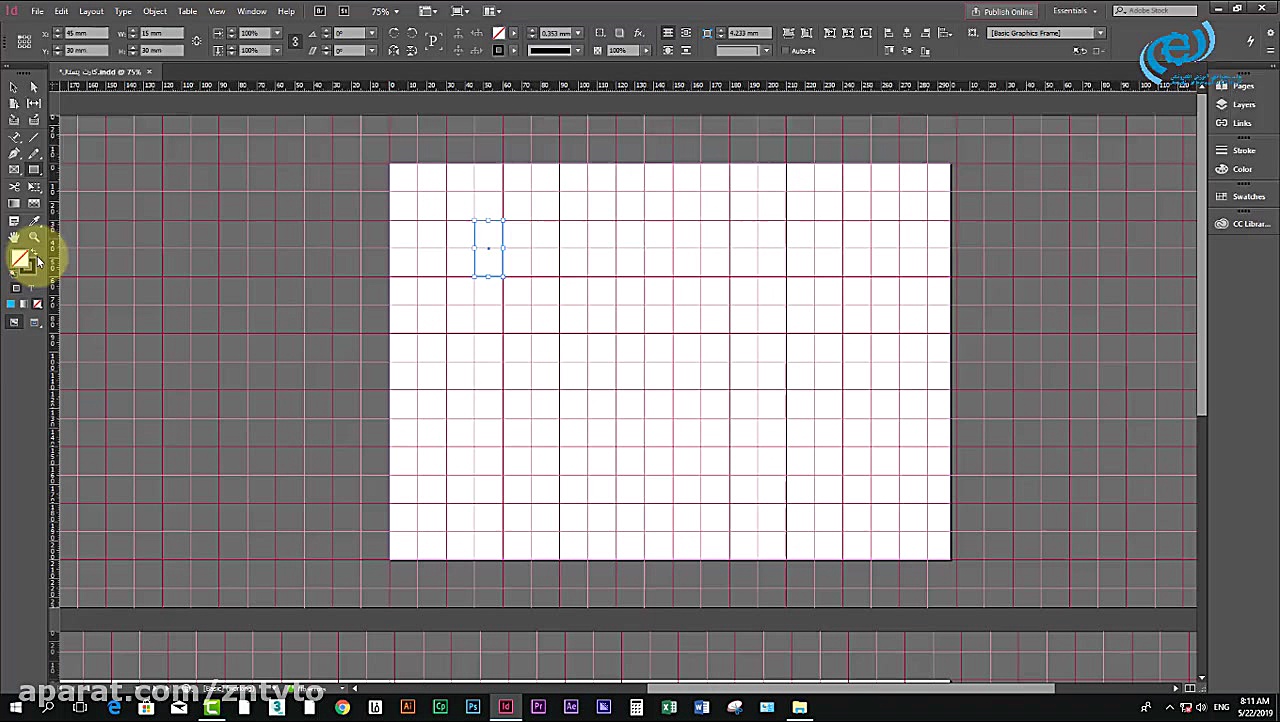Click the Rectangle tool
Image resolution: width=1280 pixels, height=722 pixels.
[x=34, y=170]
